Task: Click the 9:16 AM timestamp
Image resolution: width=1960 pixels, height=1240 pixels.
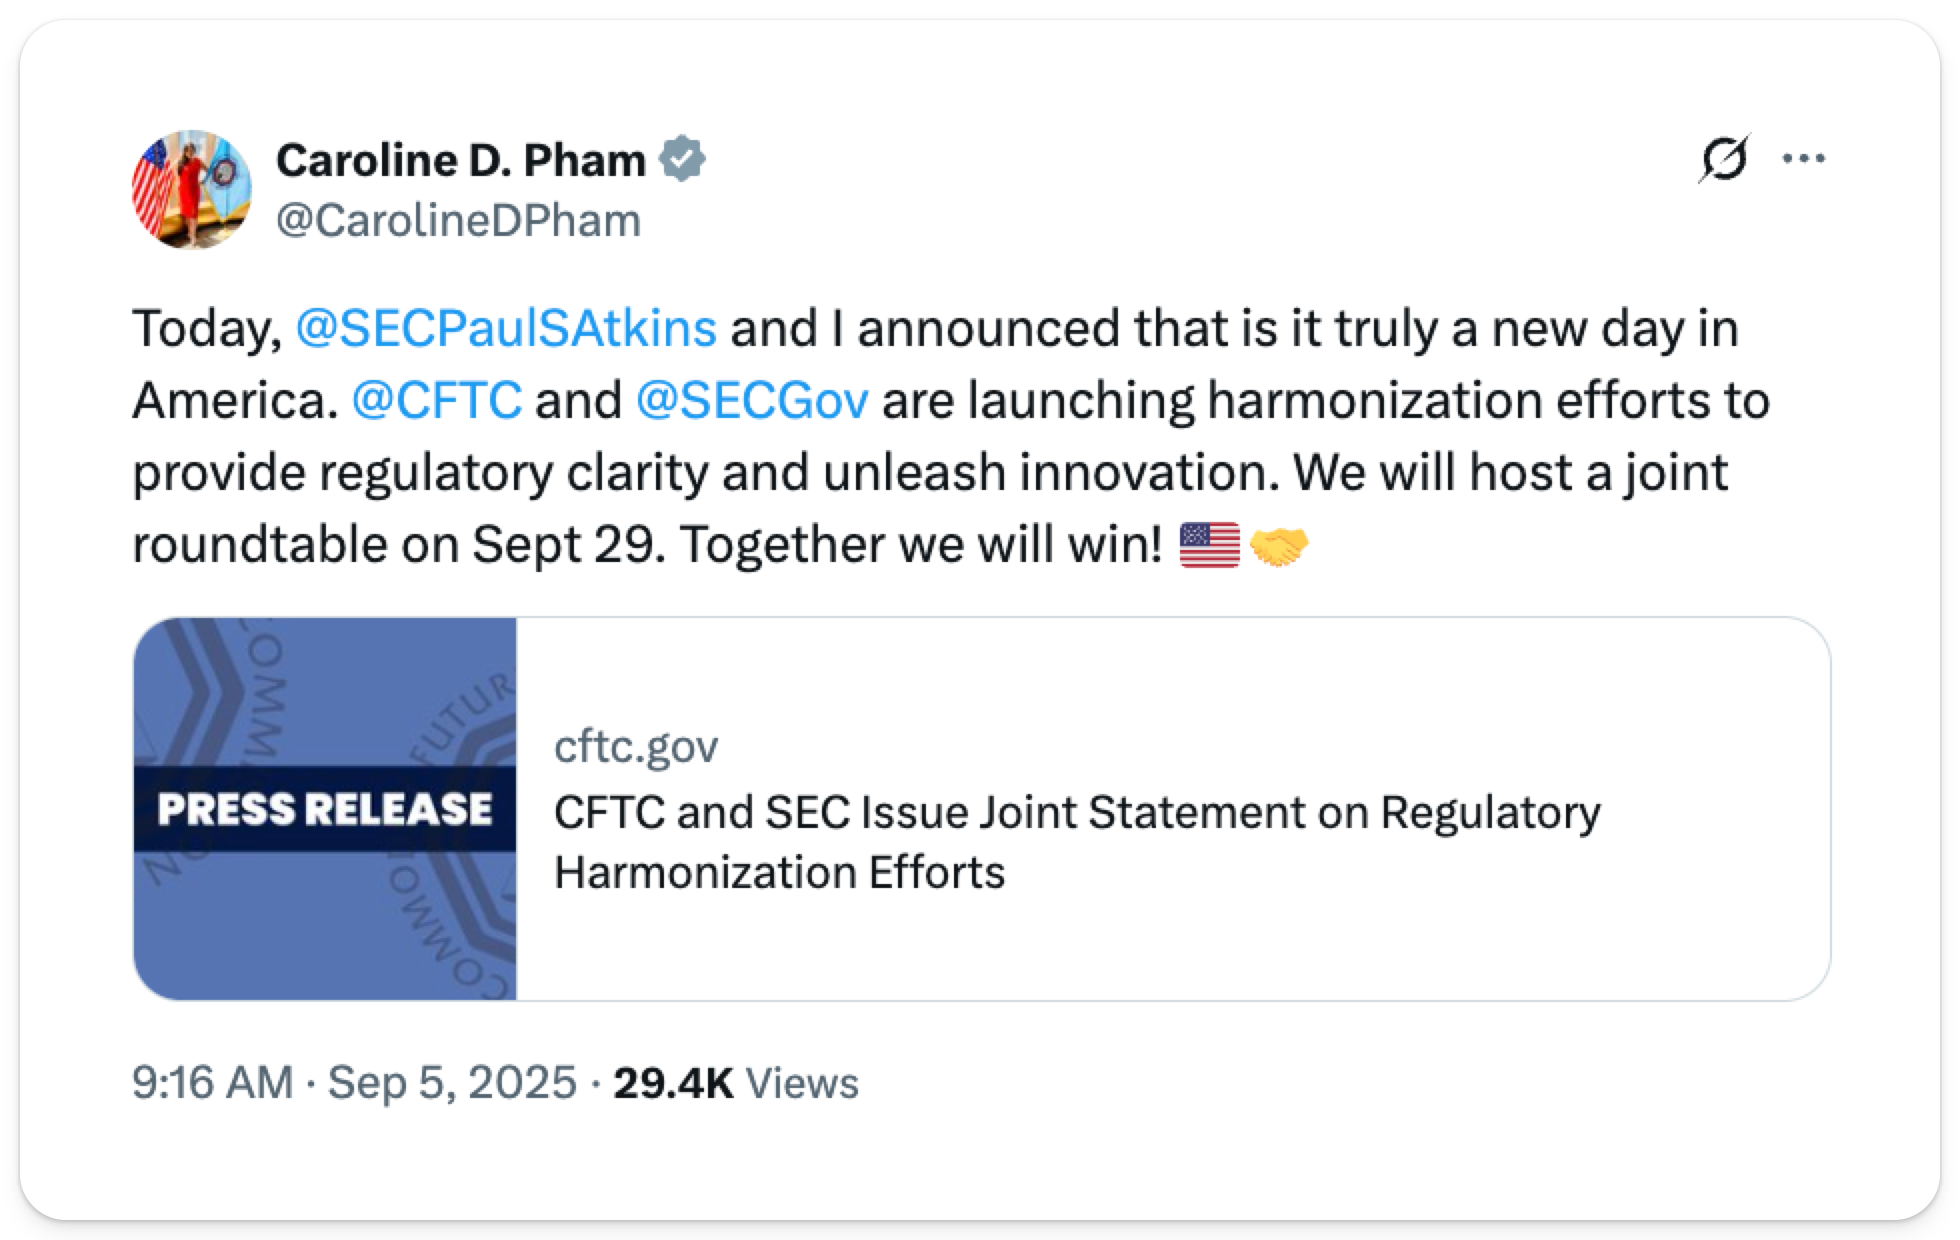Action: pyautogui.click(x=212, y=1083)
